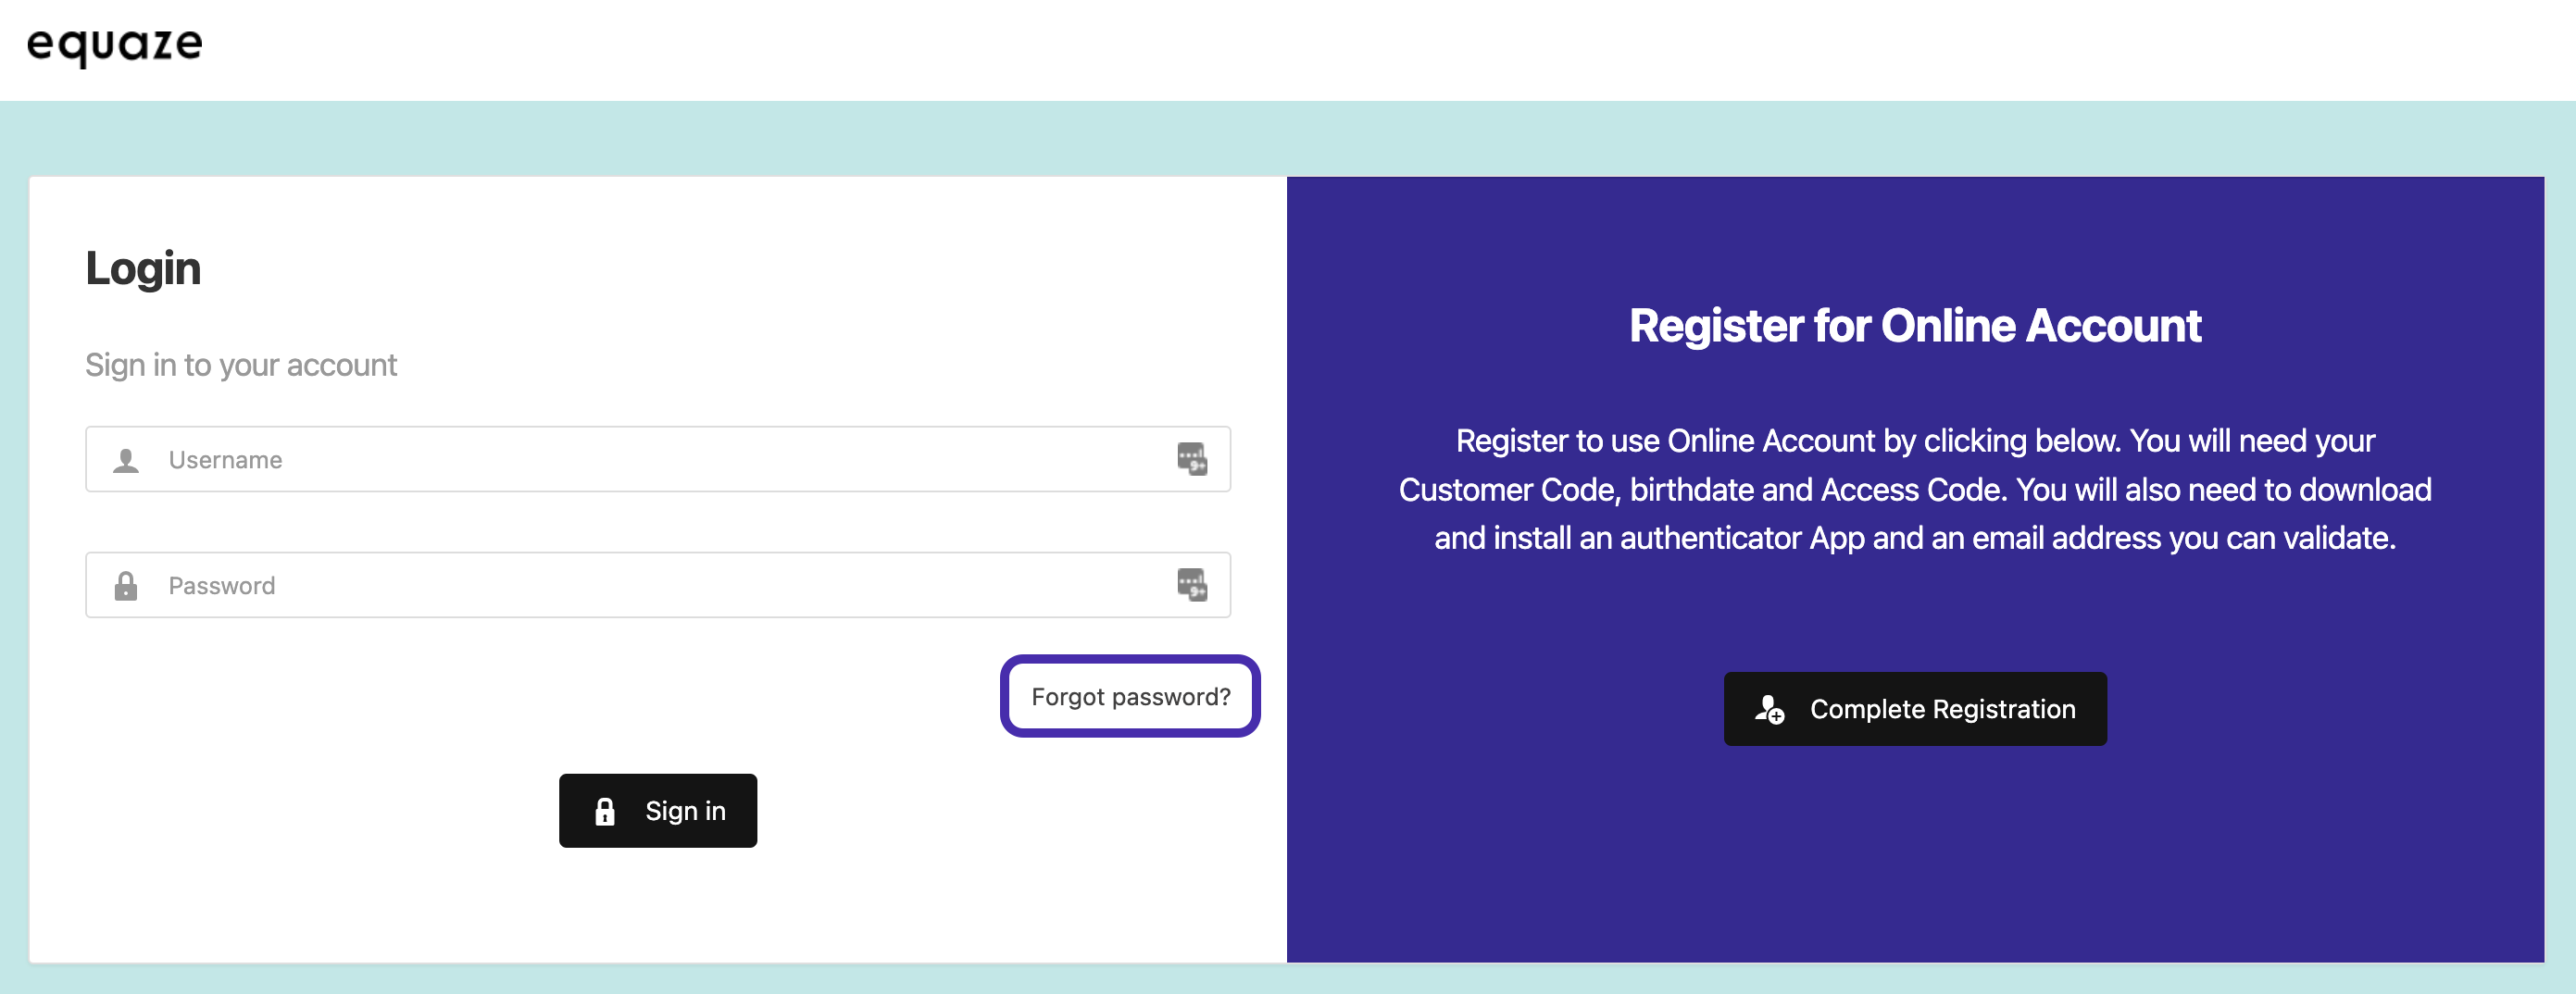Click the teal background band above the cards

(1288, 138)
